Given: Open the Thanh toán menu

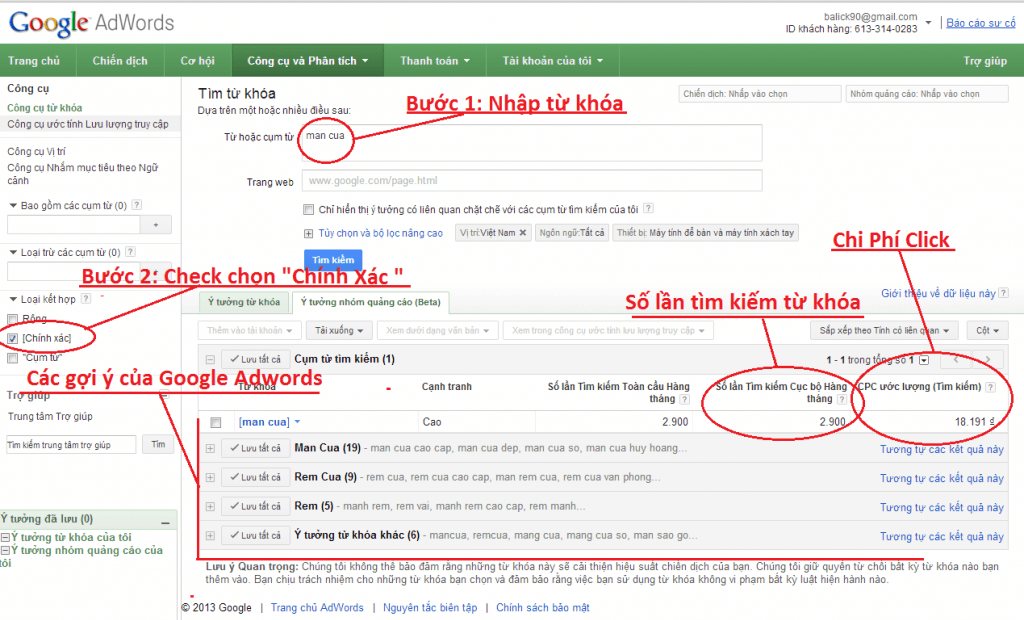Looking at the screenshot, I should [x=435, y=61].
